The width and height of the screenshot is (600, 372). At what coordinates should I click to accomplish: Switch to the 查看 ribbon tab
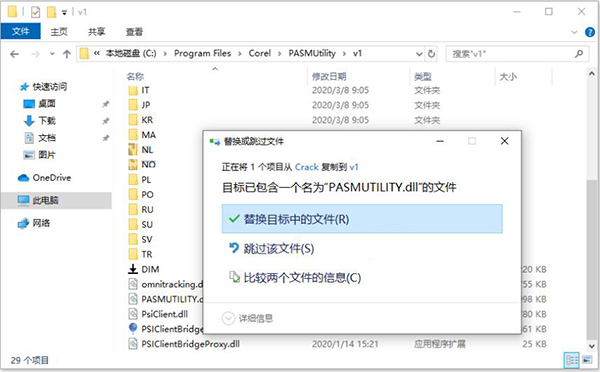click(134, 32)
